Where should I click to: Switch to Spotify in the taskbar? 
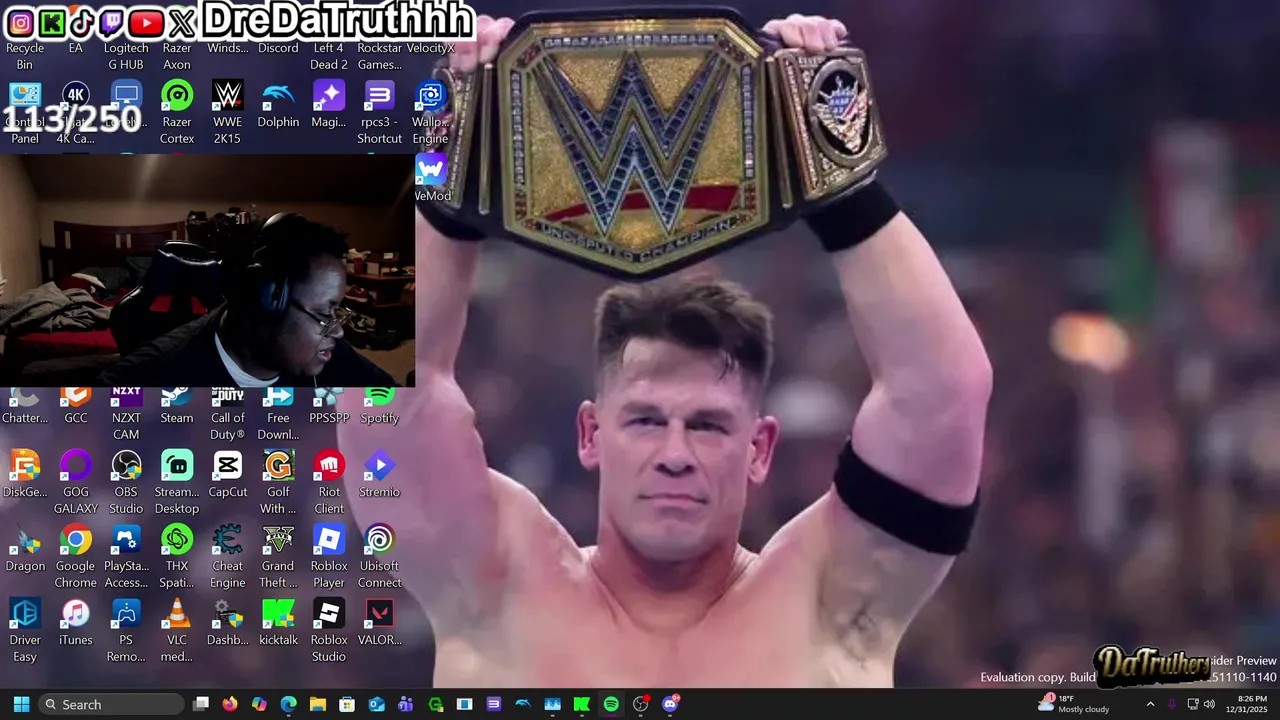click(x=611, y=704)
